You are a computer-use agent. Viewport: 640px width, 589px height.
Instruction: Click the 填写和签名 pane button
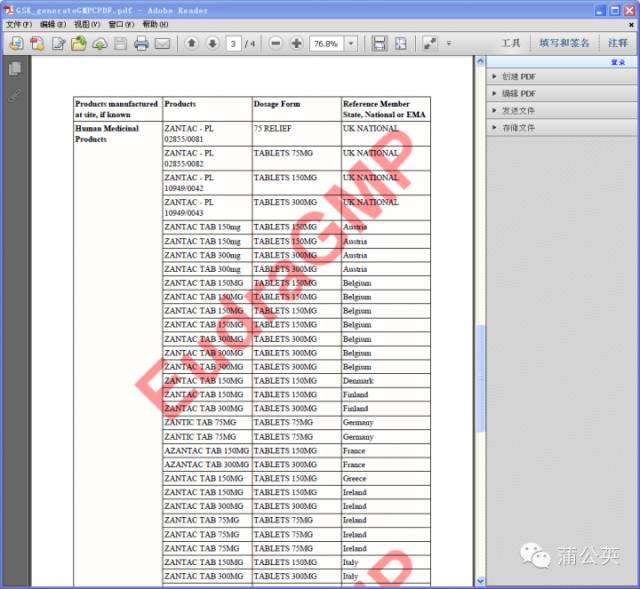[564, 43]
